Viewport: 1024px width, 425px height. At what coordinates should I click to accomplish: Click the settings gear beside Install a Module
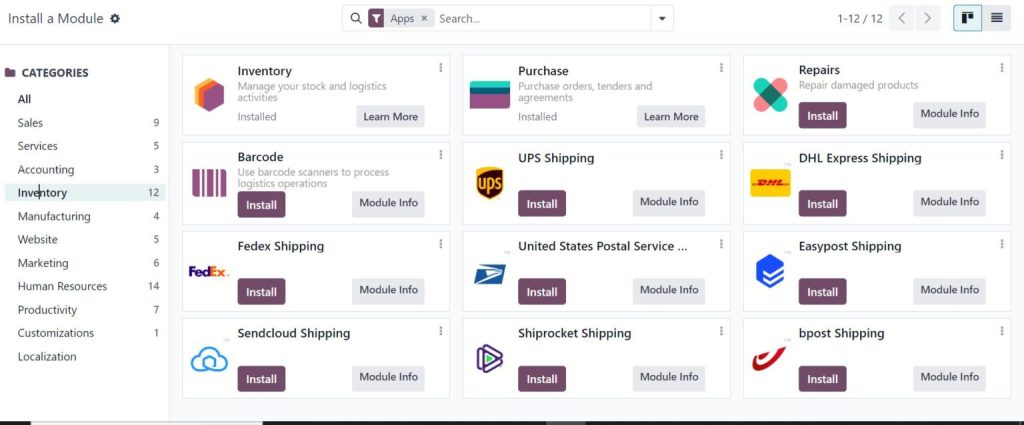coord(115,19)
